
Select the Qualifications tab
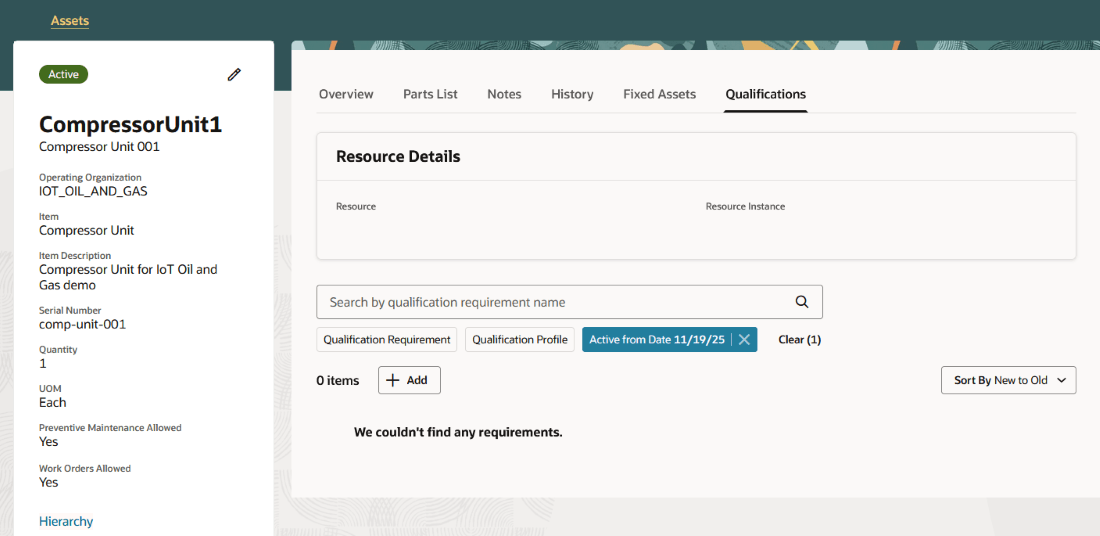coord(765,94)
